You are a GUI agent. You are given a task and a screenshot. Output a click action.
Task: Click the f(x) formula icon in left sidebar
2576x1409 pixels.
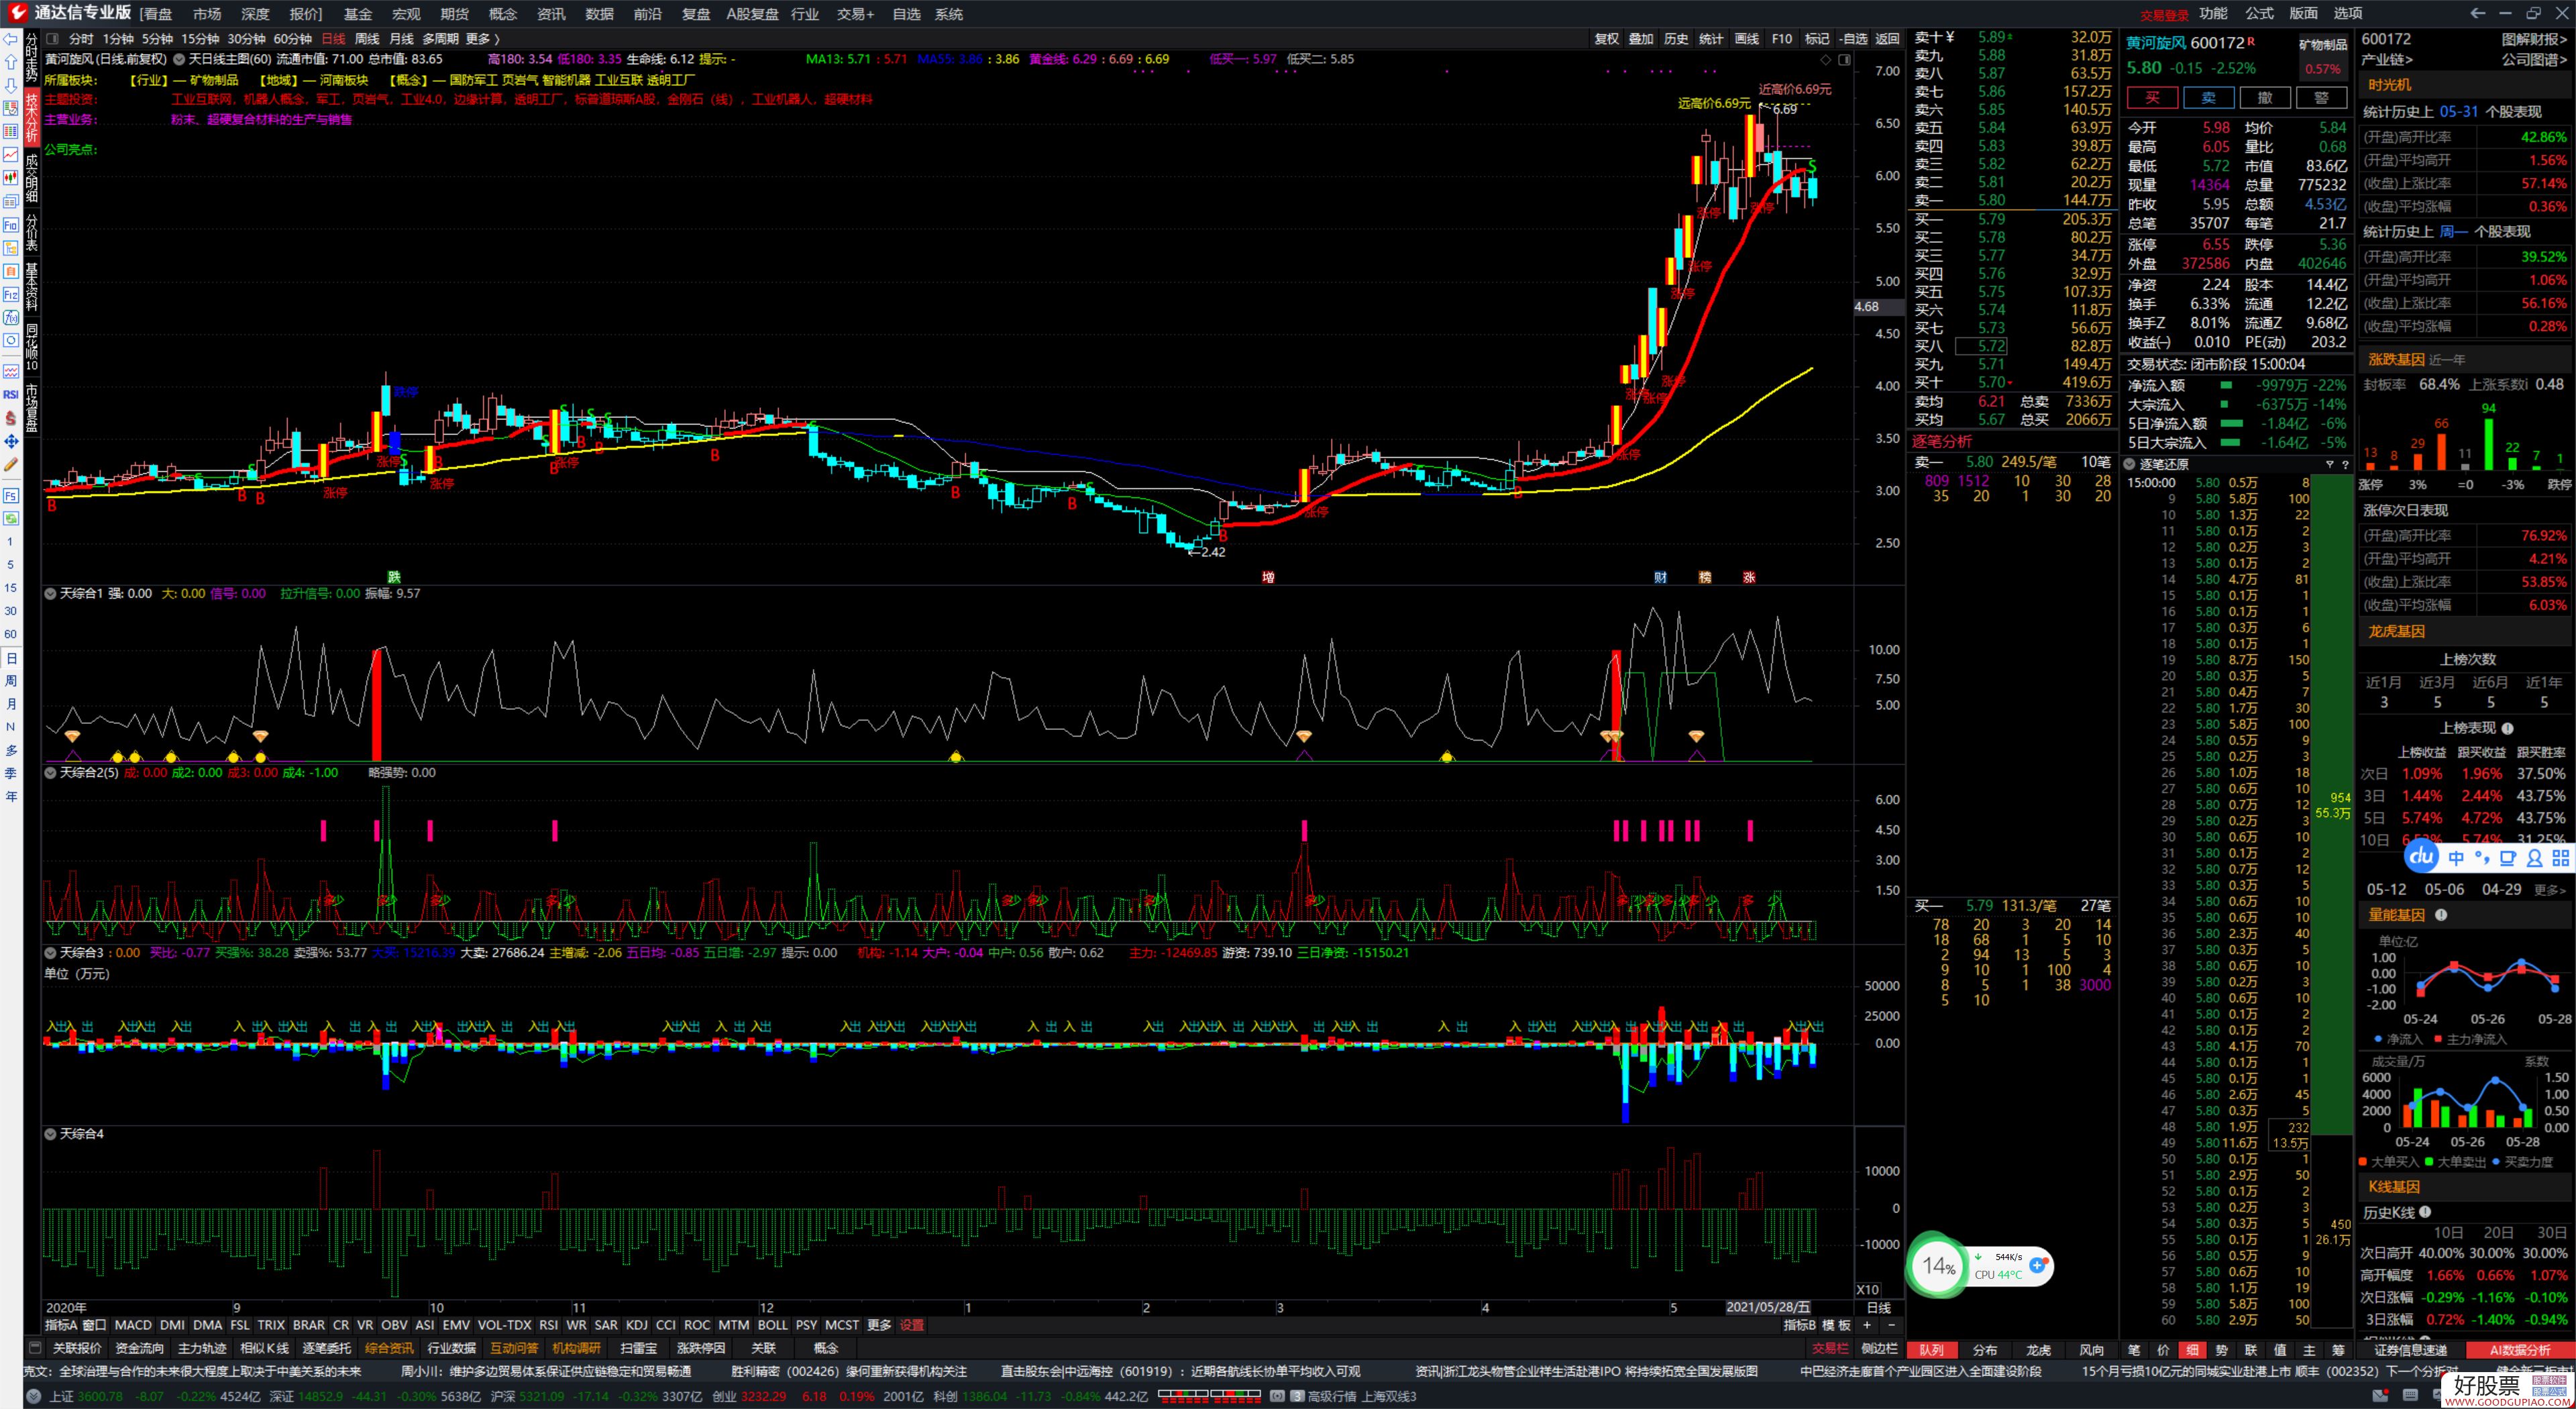pyautogui.click(x=11, y=318)
